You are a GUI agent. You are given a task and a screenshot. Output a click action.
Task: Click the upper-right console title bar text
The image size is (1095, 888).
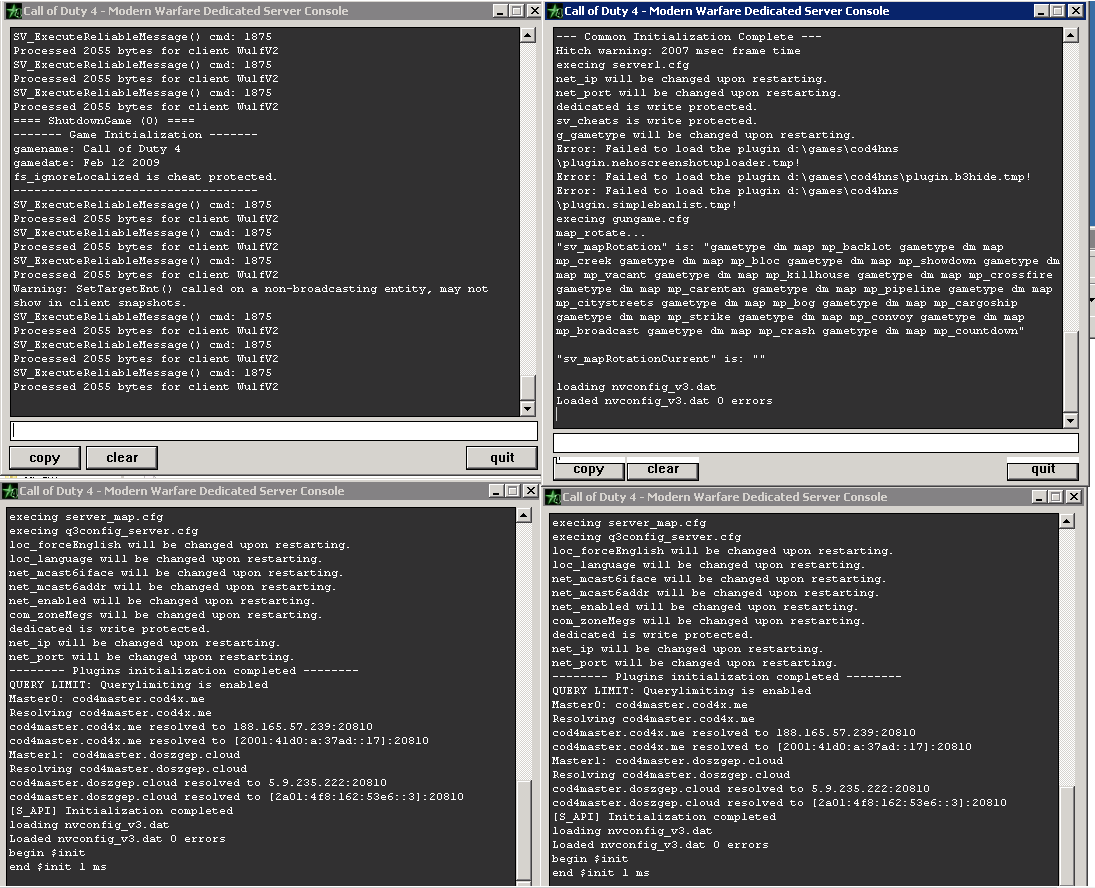726,10
